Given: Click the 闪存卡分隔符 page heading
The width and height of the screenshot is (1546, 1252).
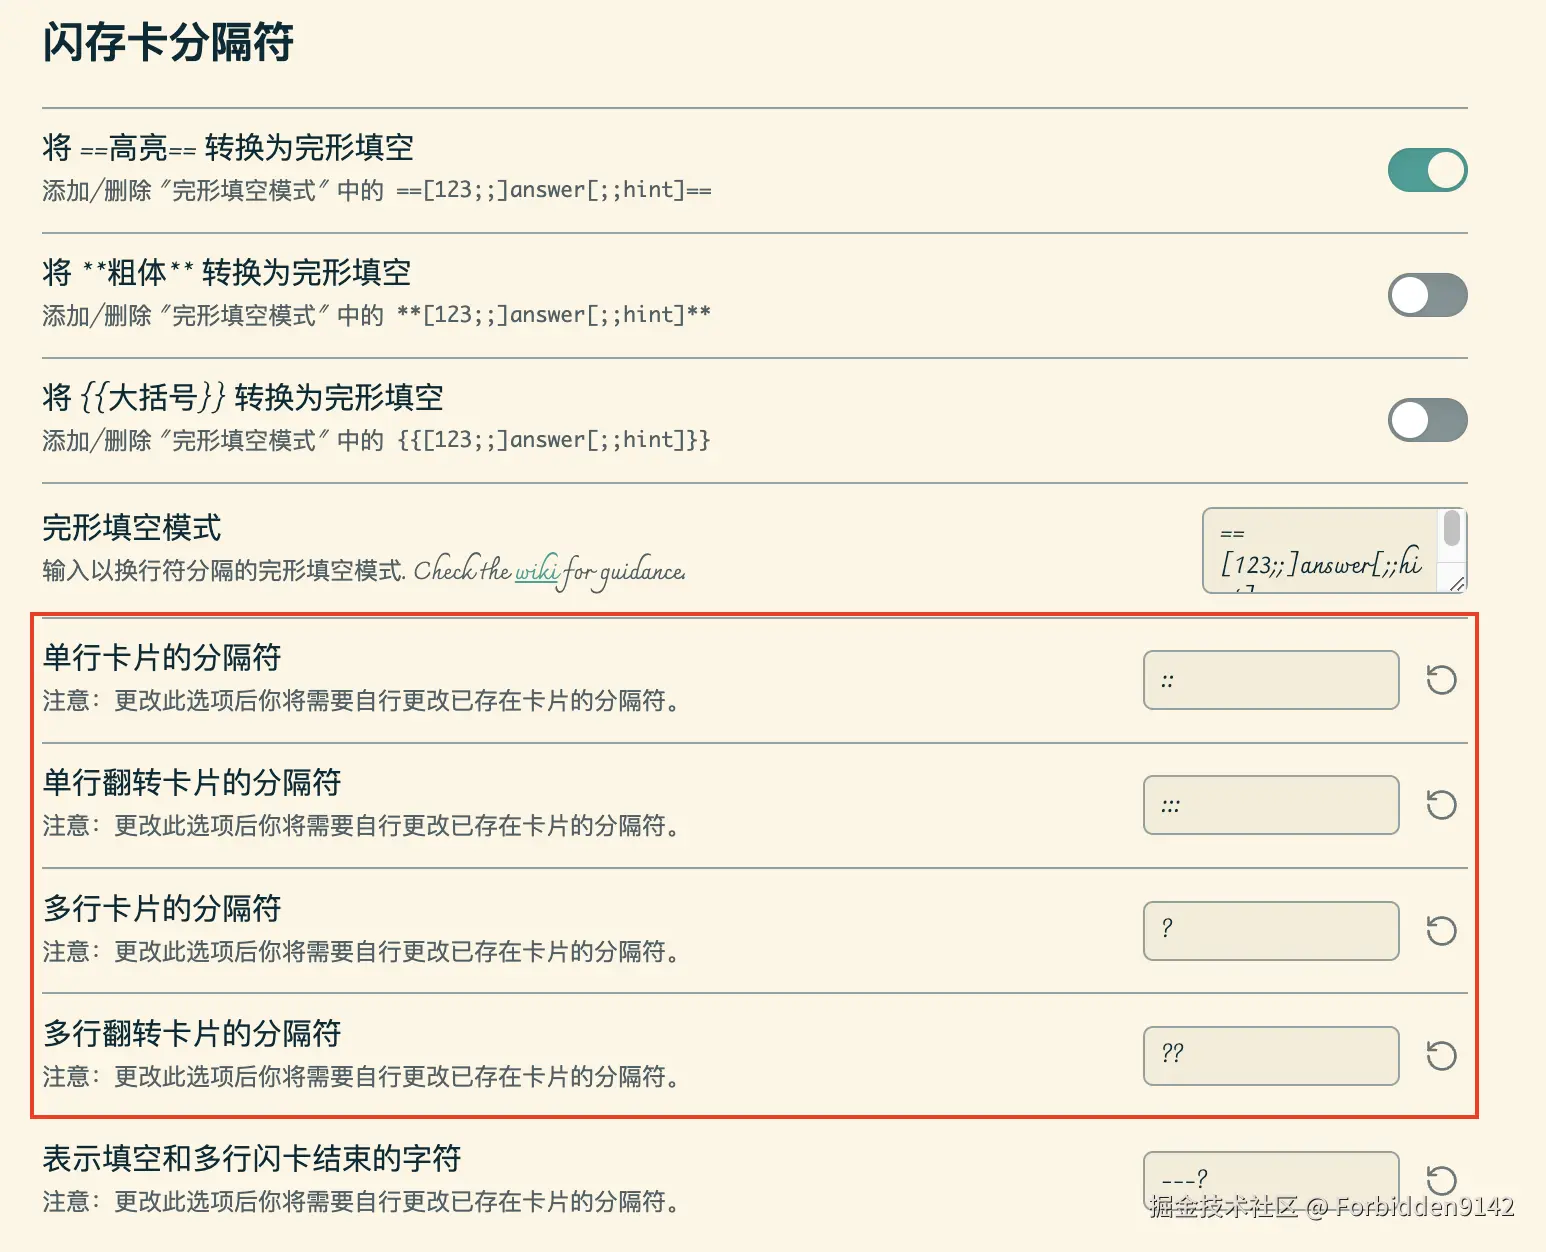Looking at the screenshot, I should [169, 43].
